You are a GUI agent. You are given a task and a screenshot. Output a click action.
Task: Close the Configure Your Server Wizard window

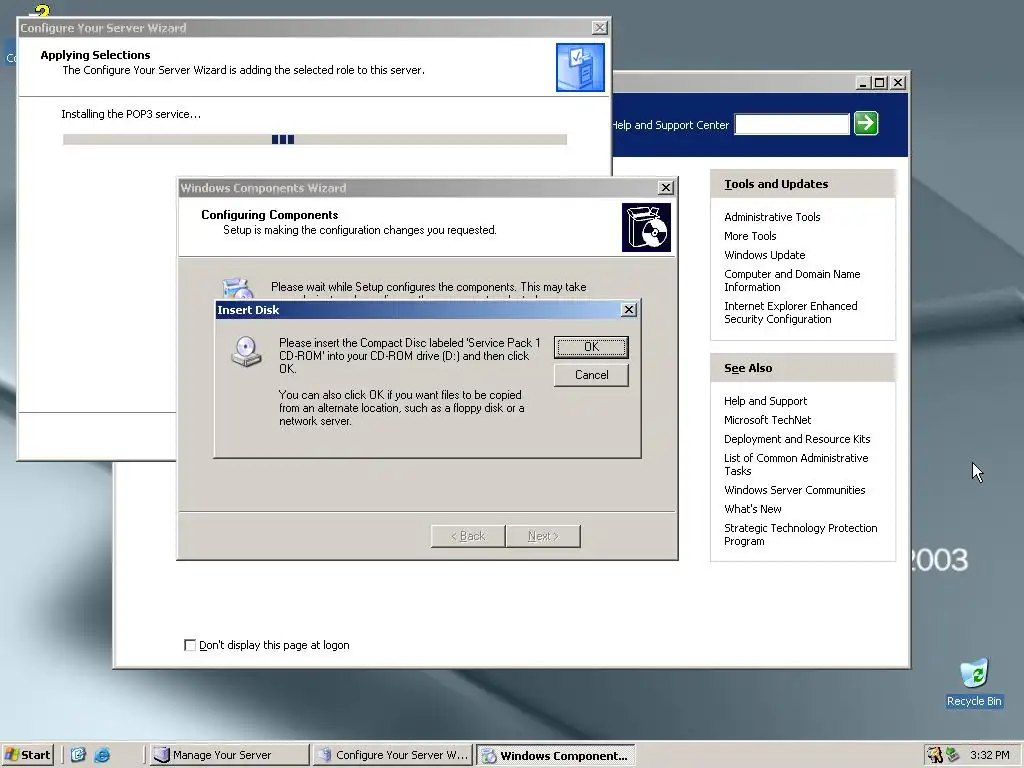(x=599, y=27)
